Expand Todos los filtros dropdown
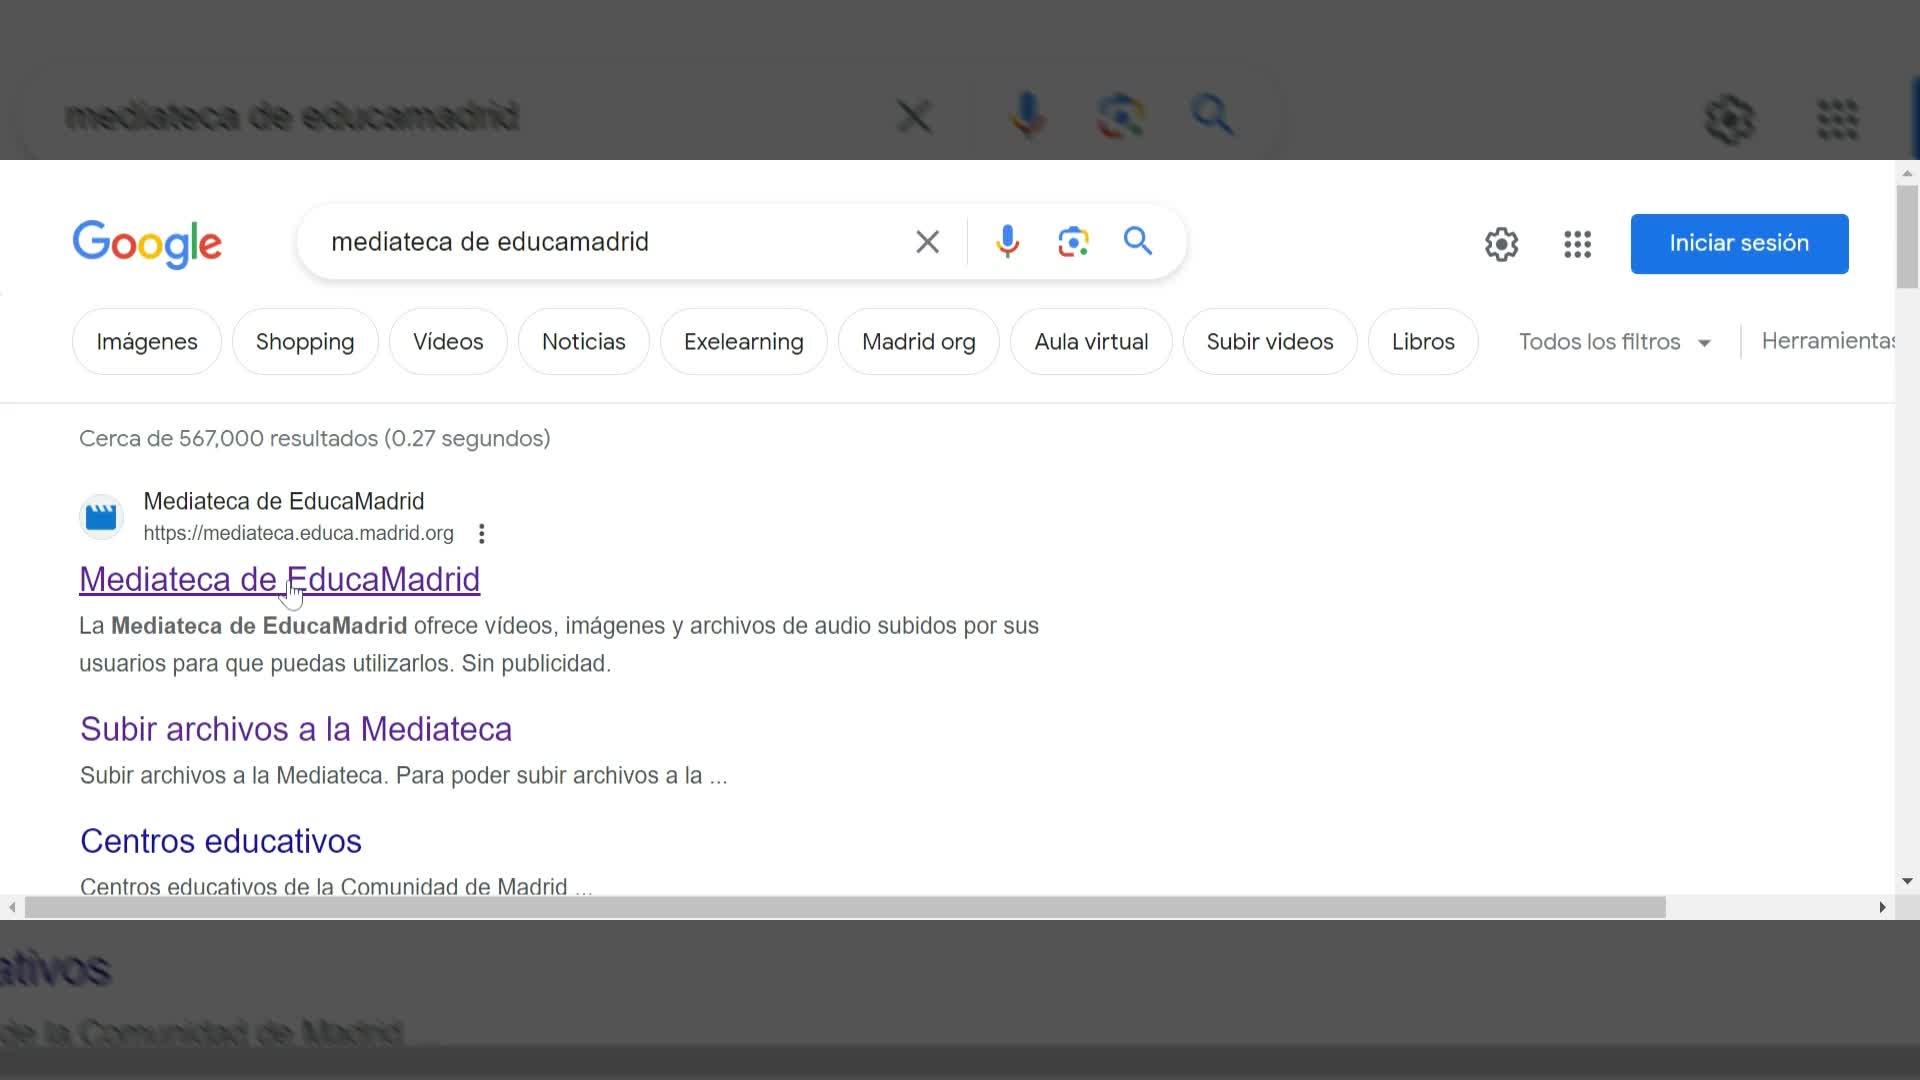The height and width of the screenshot is (1080, 1920). [x=1614, y=342]
